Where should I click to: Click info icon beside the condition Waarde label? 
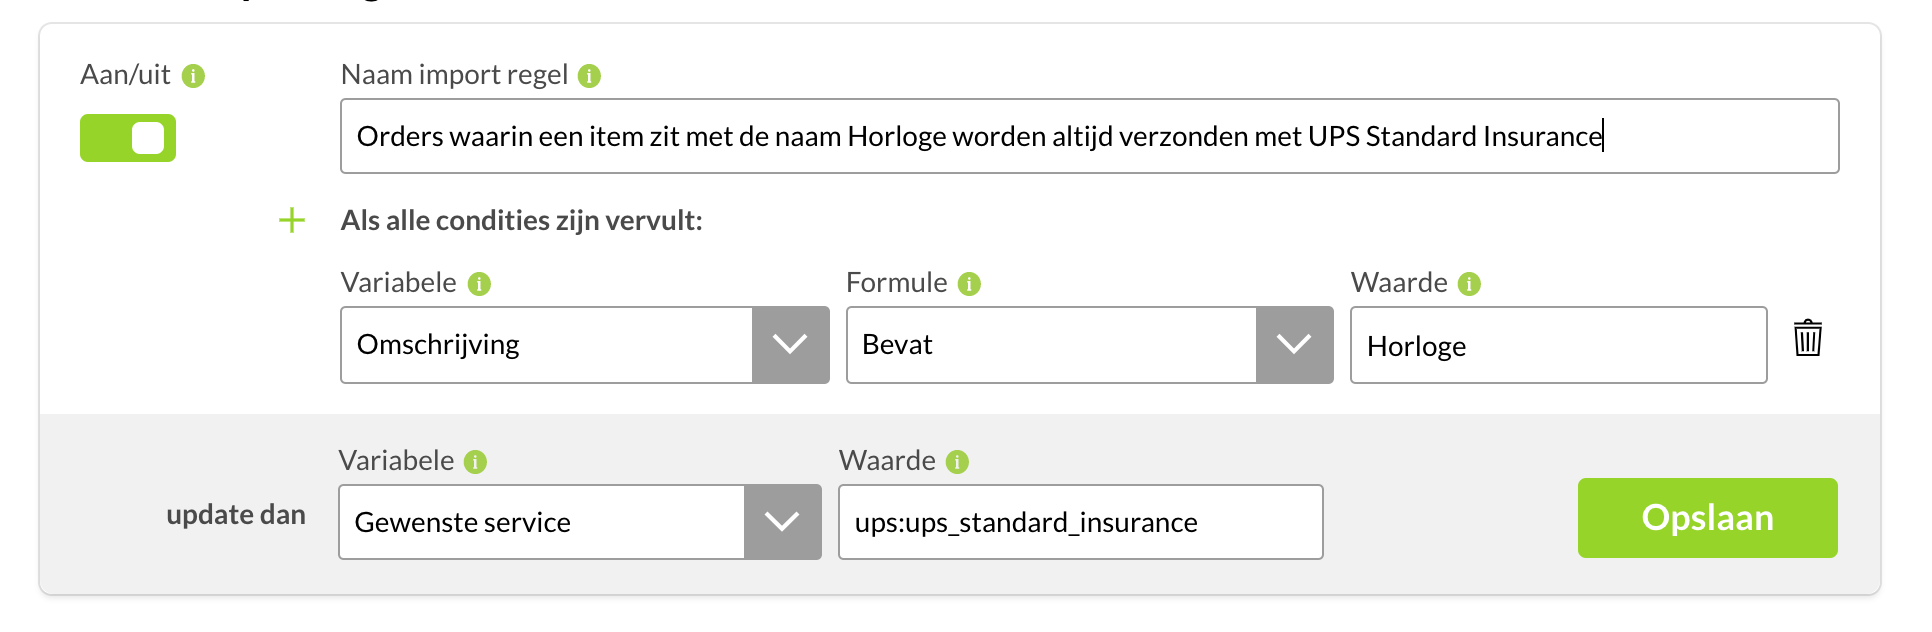tap(1468, 284)
